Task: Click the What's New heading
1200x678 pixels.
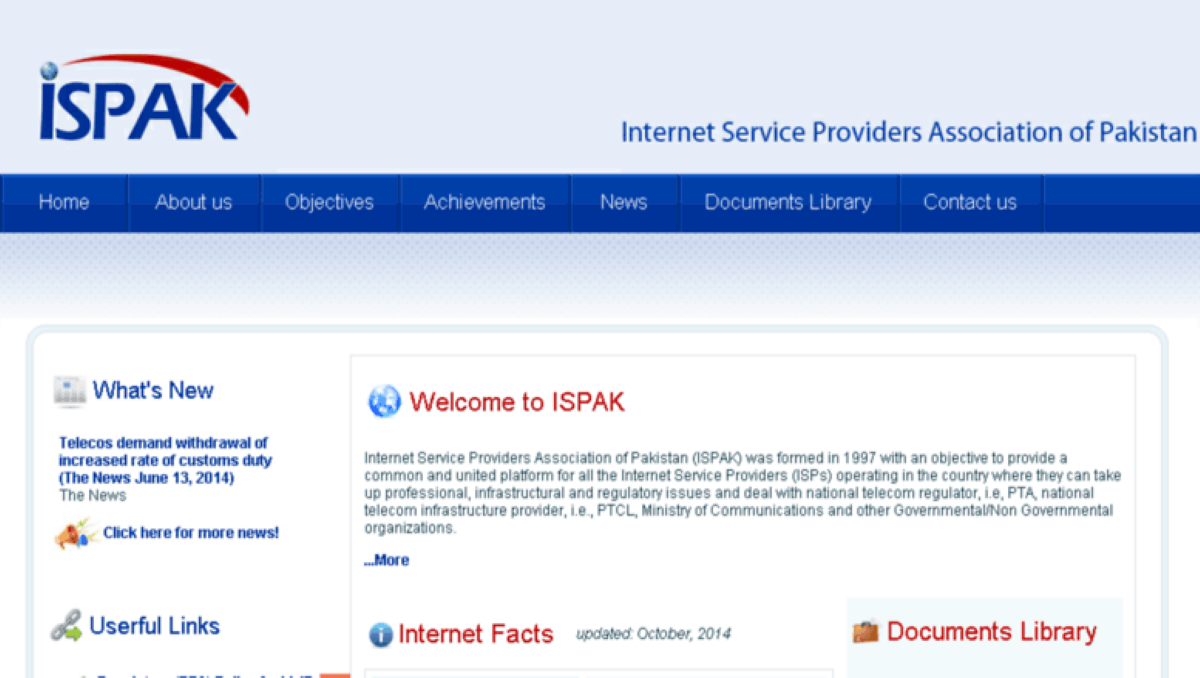Action: [x=153, y=391]
